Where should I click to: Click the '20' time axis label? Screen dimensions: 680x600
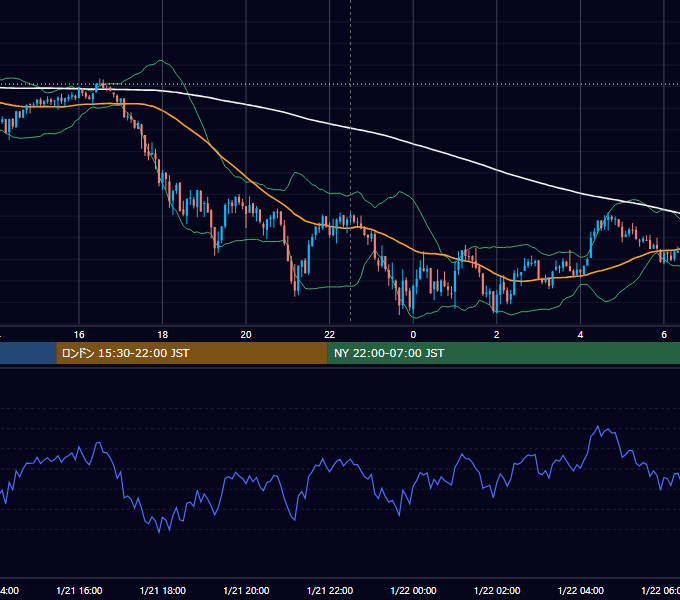(x=246, y=335)
